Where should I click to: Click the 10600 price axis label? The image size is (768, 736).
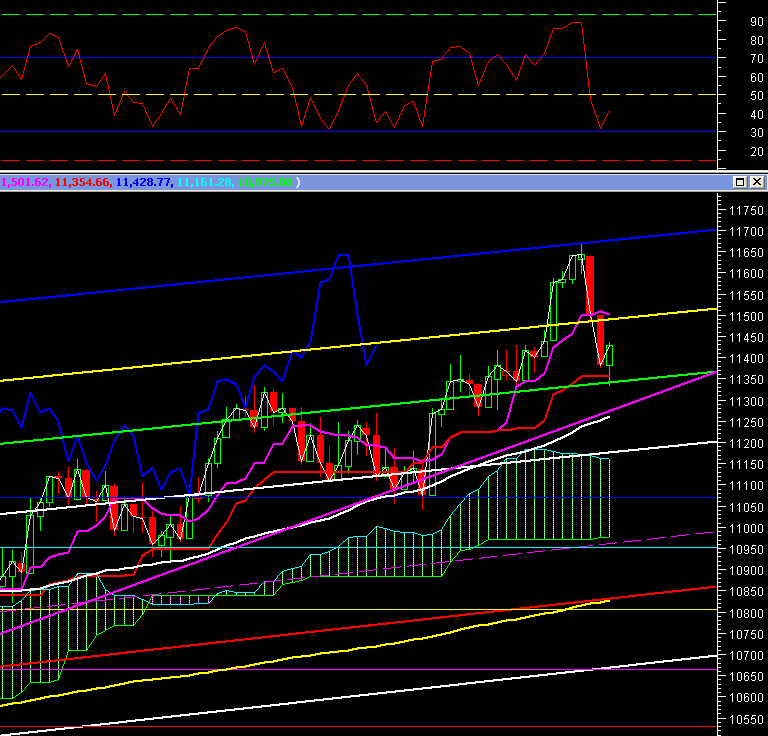pos(746,698)
